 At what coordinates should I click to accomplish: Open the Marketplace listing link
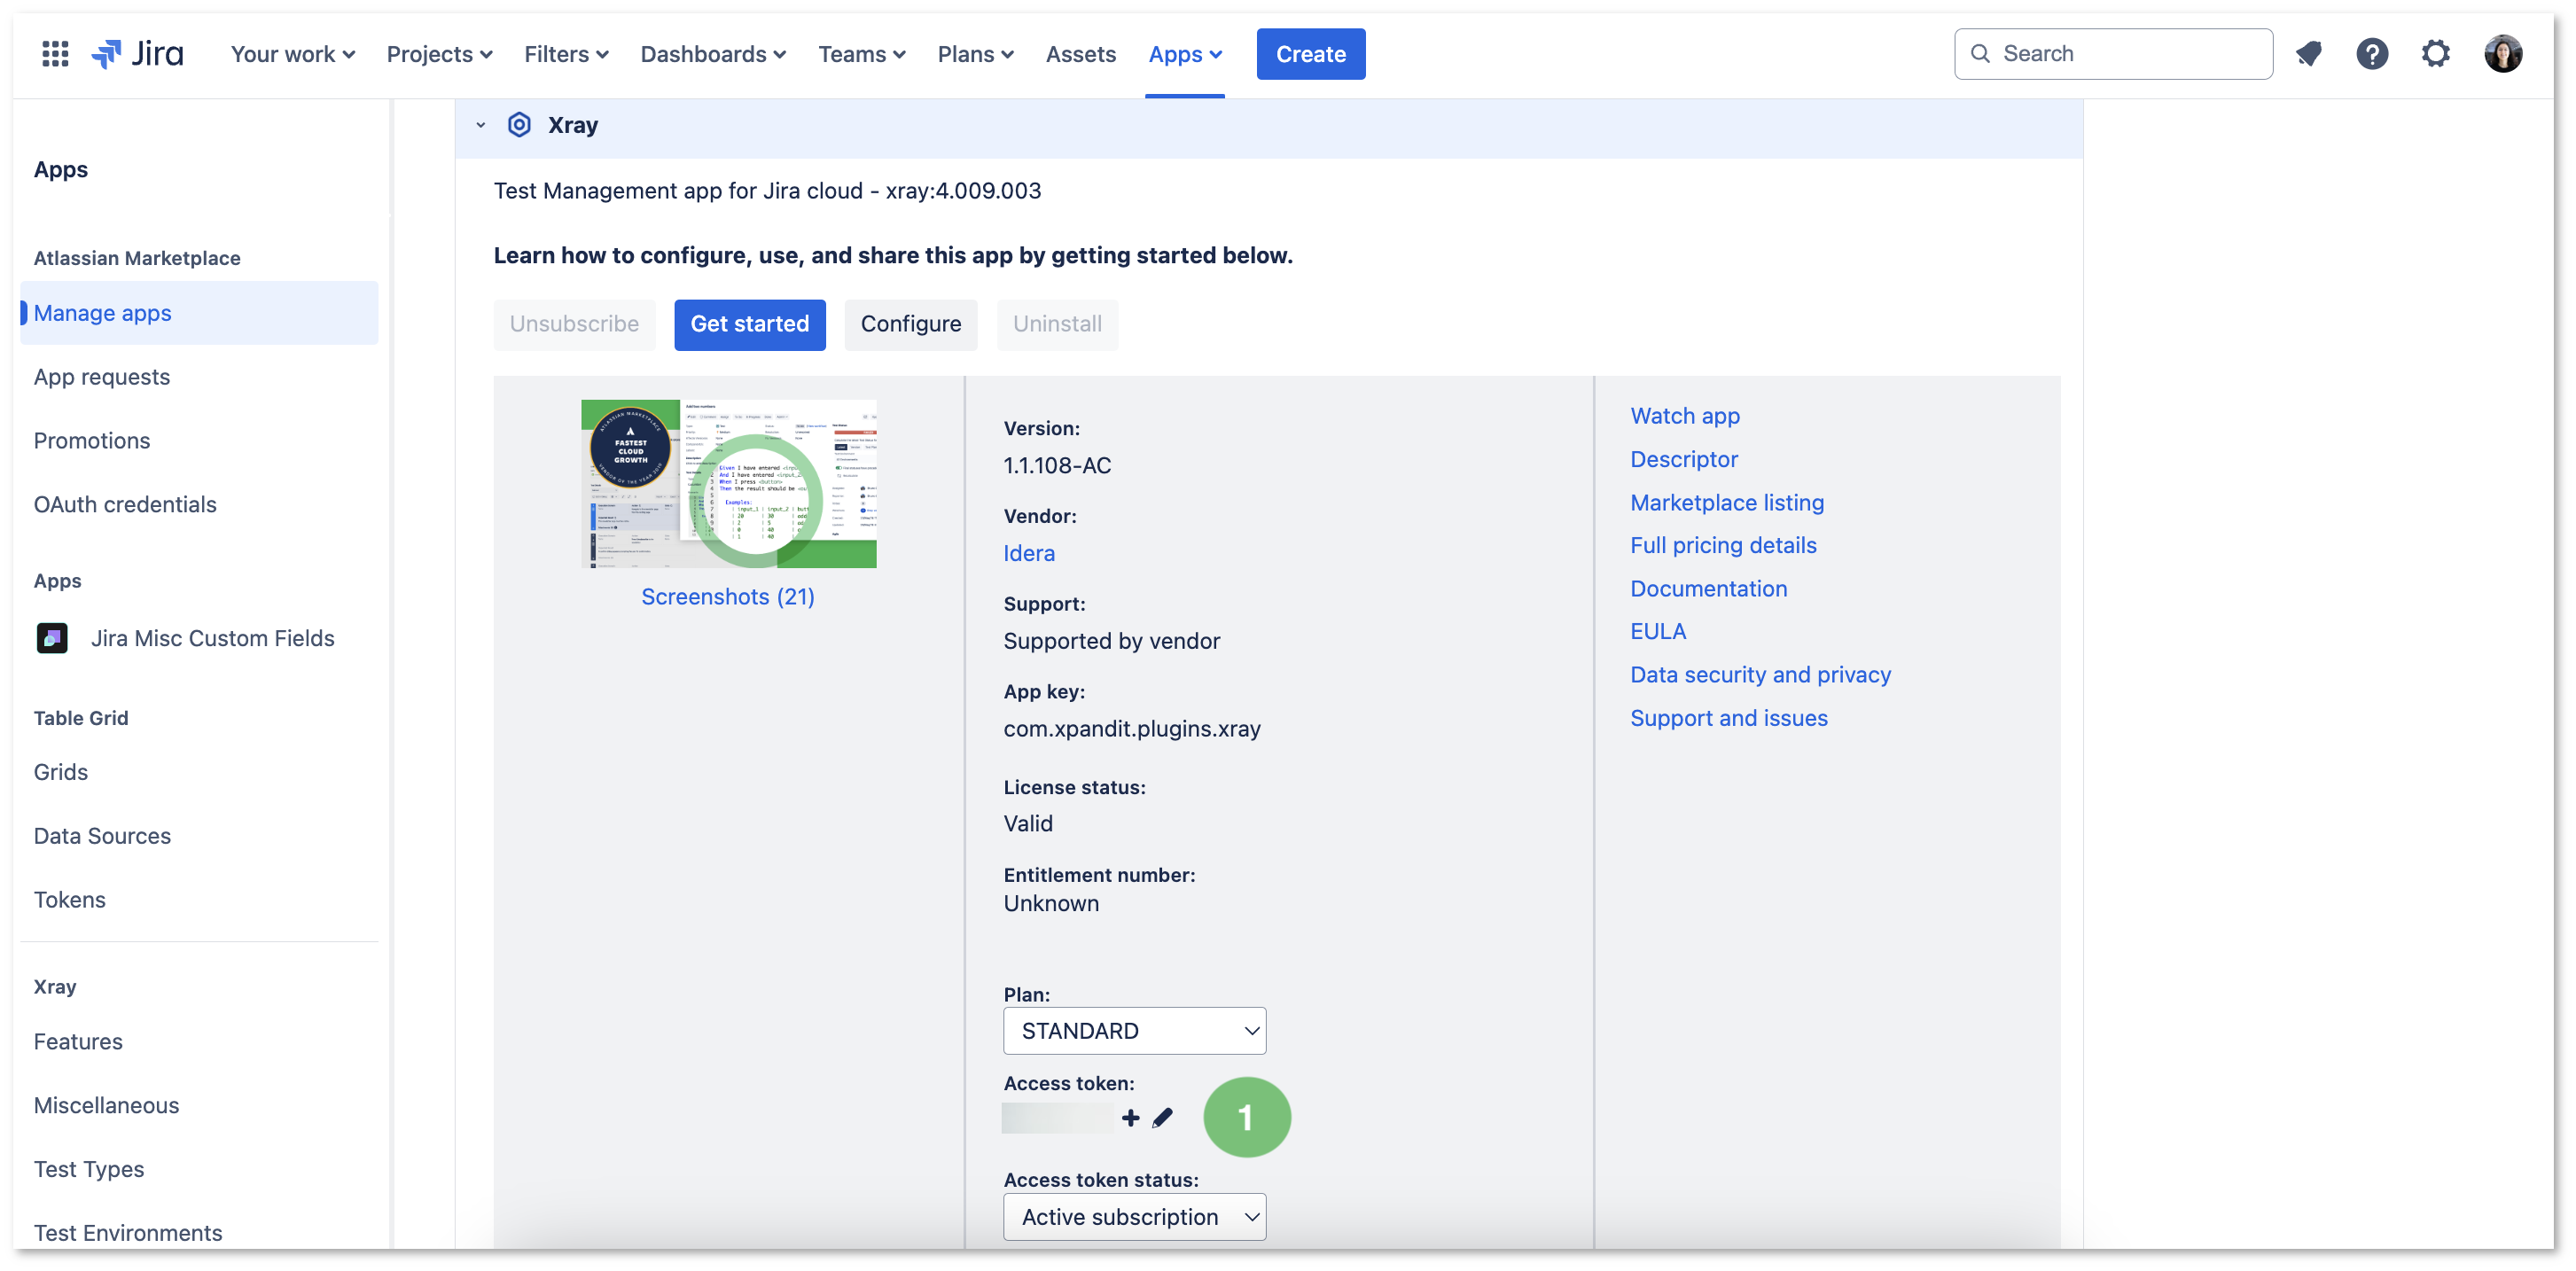[1726, 503]
